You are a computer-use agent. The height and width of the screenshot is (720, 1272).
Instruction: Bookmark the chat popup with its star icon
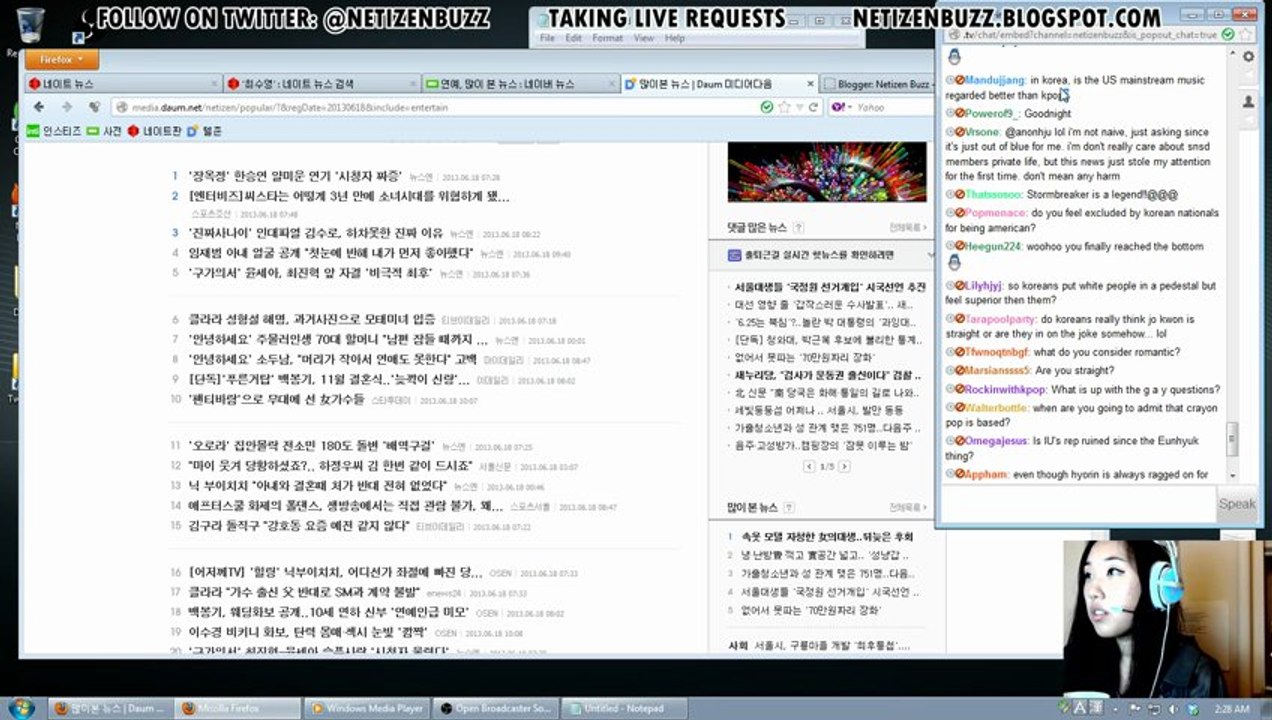click(1246, 34)
